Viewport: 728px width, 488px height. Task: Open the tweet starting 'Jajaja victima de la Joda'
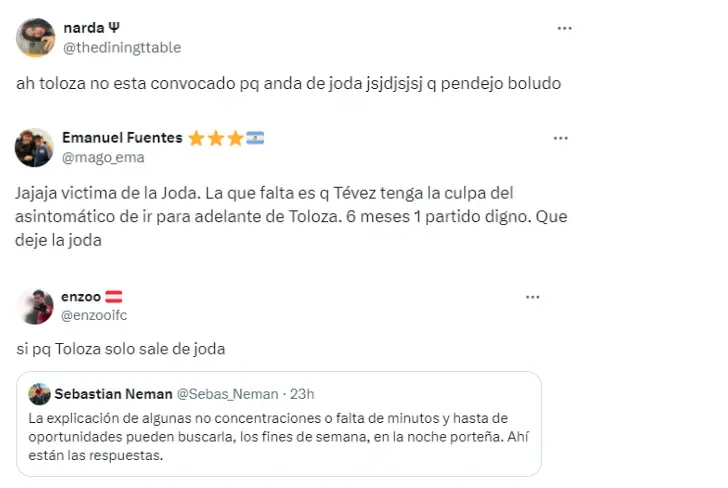(291, 216)
